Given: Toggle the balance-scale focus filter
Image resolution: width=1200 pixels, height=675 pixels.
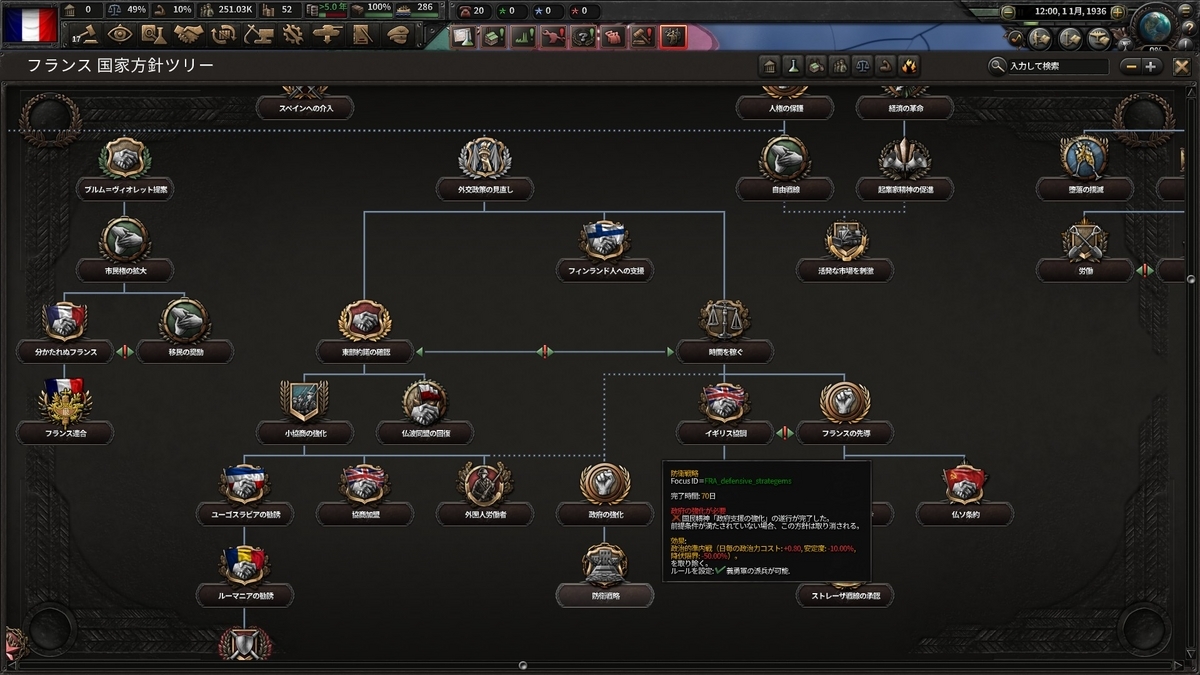Looking at the screenshot, I should (x=863, y=67).
